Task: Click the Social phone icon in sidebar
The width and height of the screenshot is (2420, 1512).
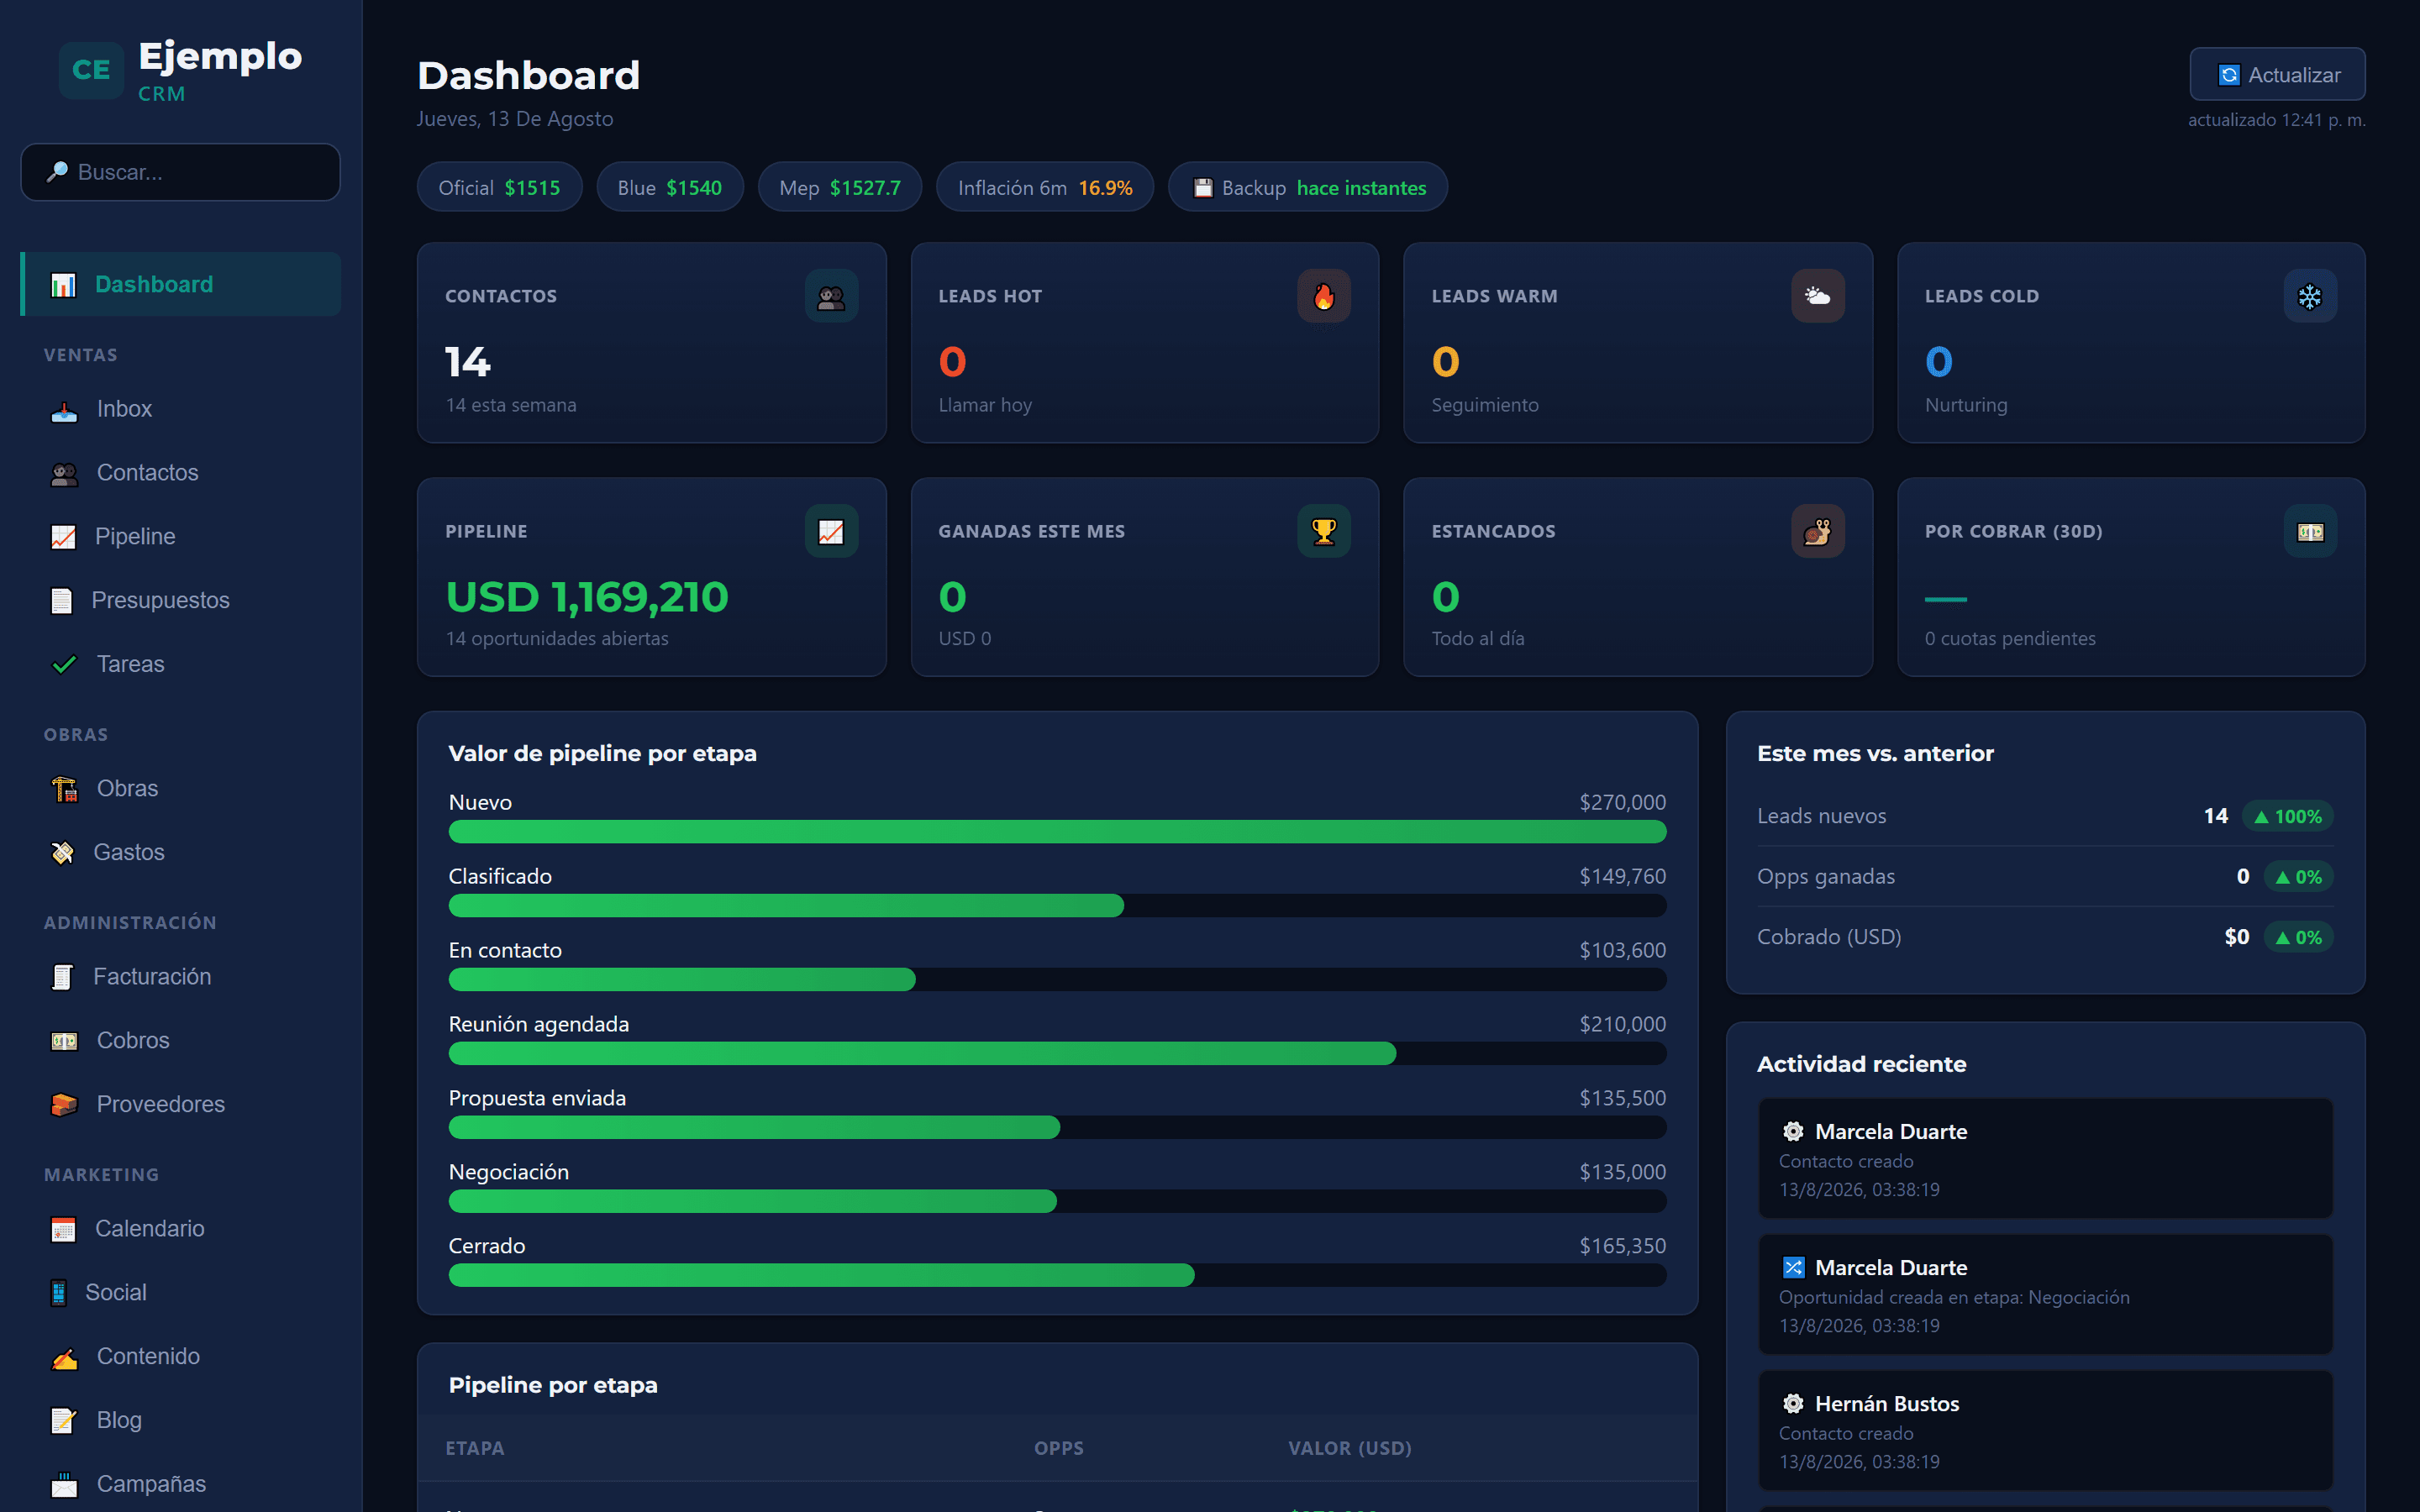Action: (59, 1293)
